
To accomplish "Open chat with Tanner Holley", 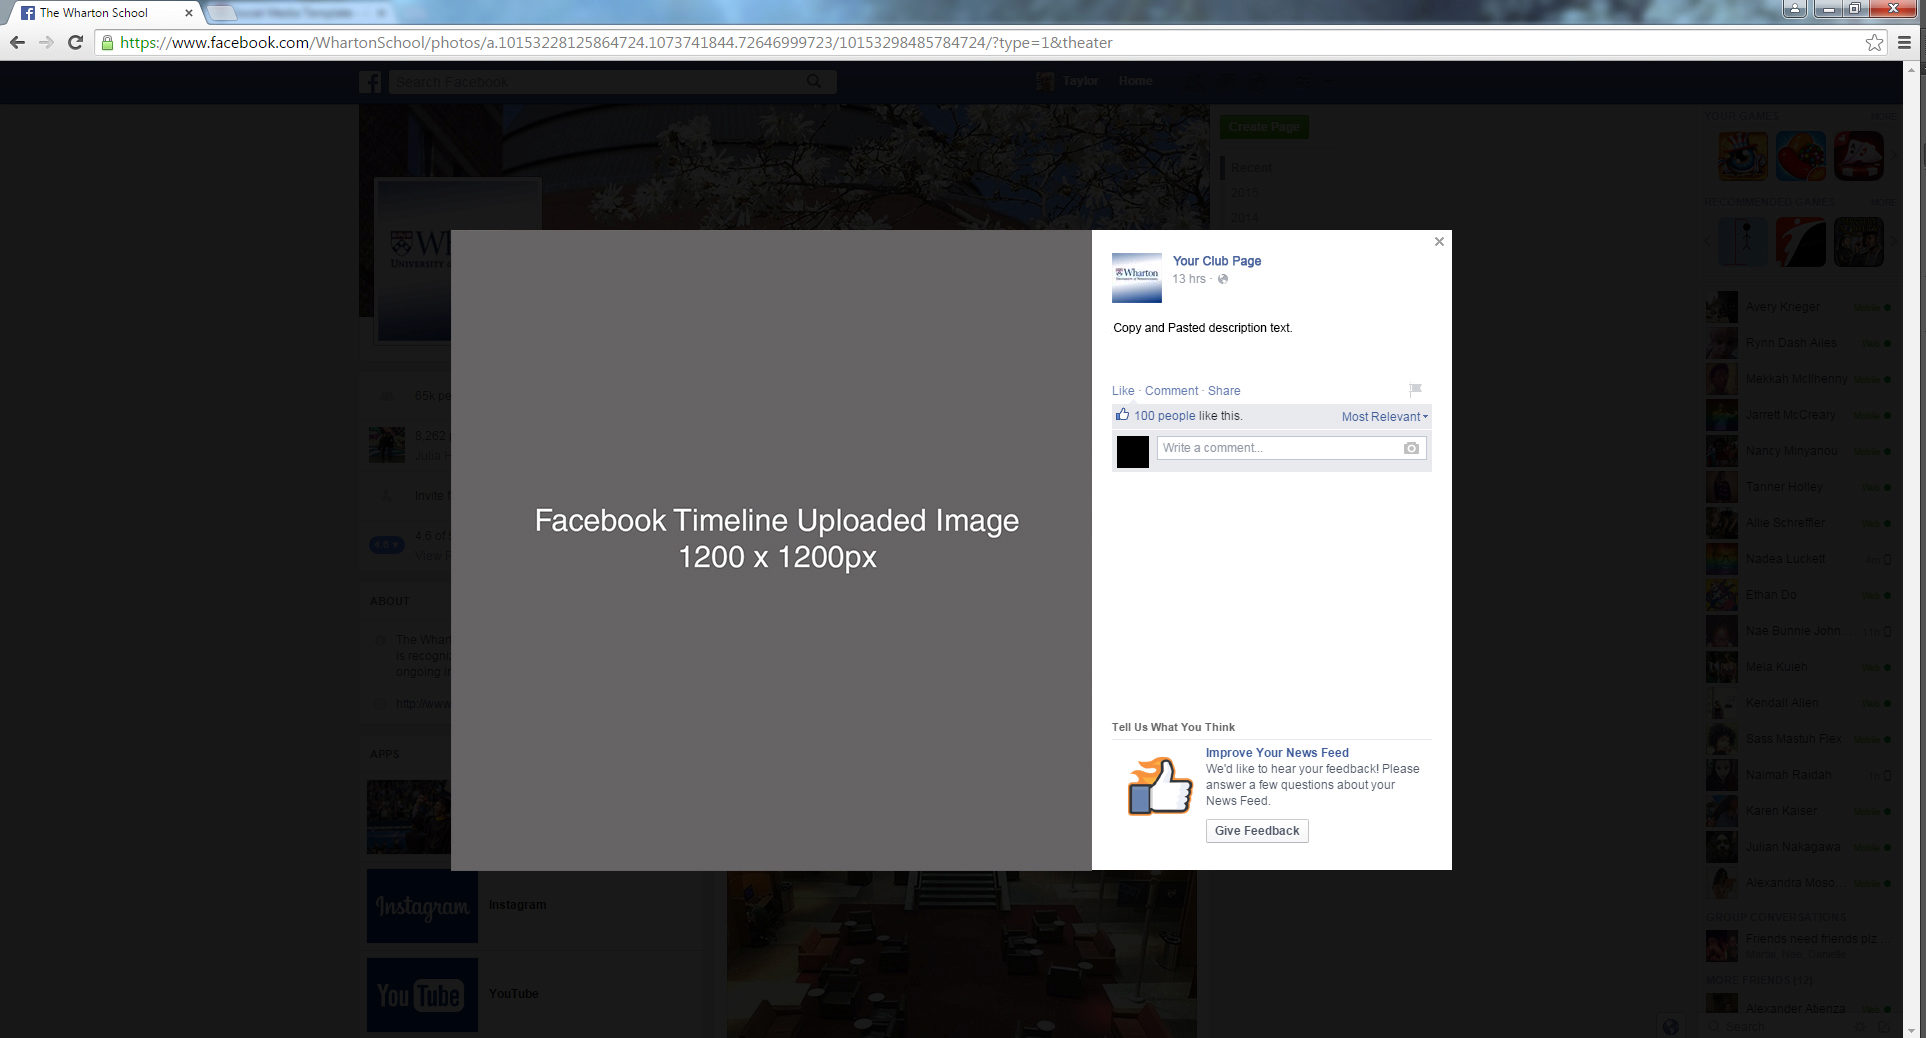I will pyautogui.click(x=1800, y=487).
